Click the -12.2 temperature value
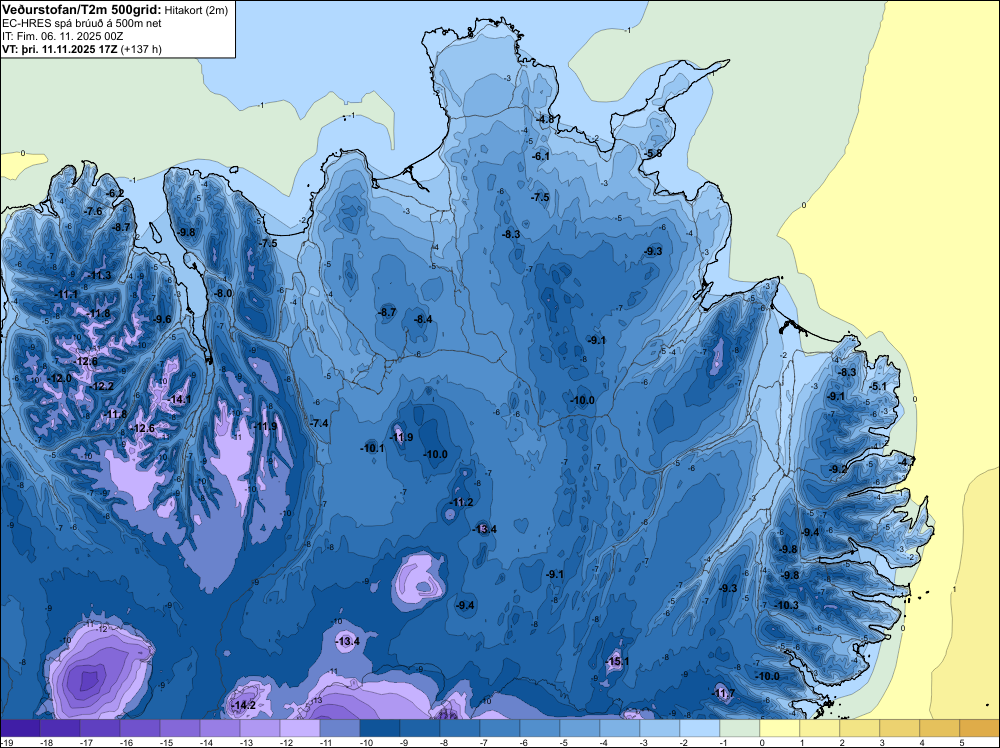The width and height of the screenshot is (1000, 748). (102, 386)
